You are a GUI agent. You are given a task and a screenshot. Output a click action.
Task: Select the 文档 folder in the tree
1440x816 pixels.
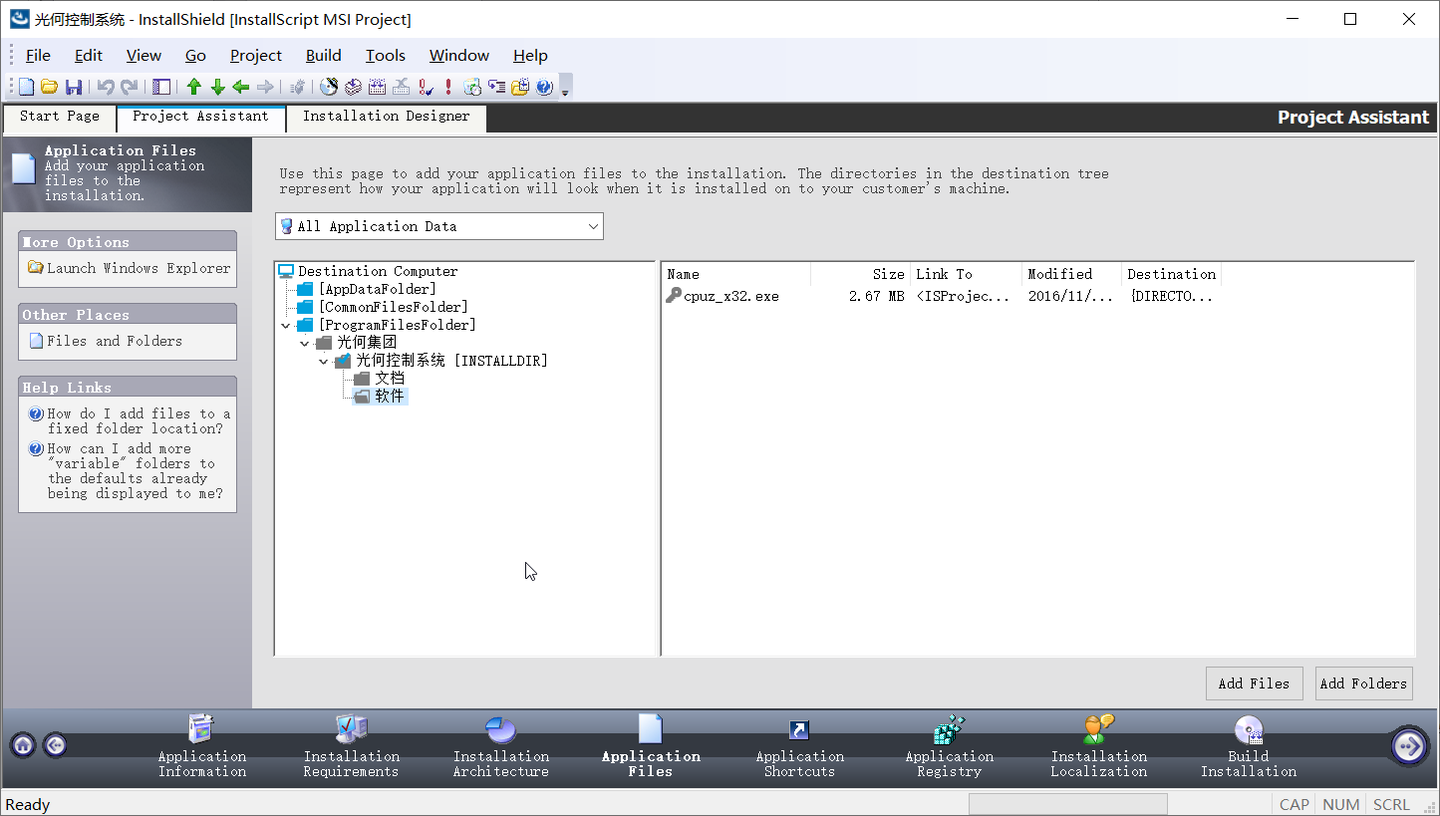(x=390, y=379)
